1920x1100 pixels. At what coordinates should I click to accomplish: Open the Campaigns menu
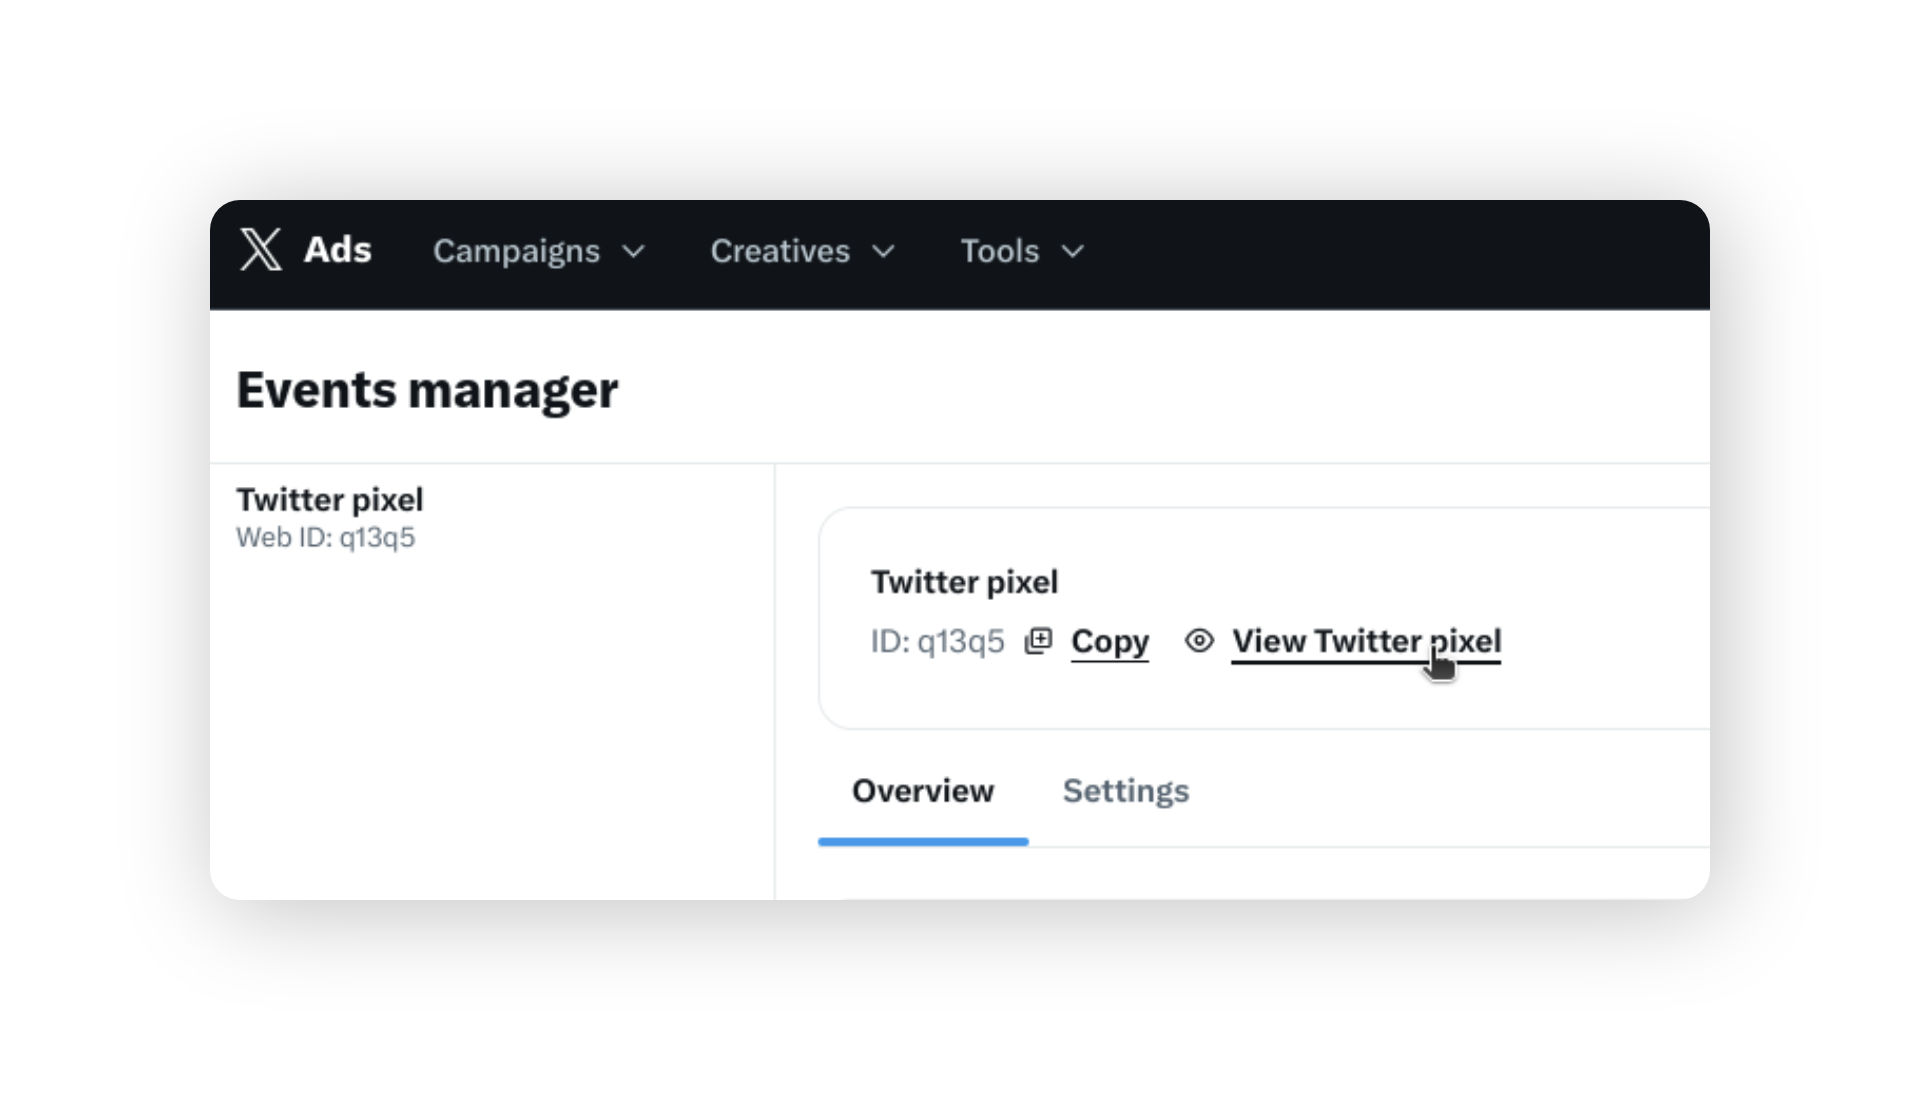[x=539, y=251]
